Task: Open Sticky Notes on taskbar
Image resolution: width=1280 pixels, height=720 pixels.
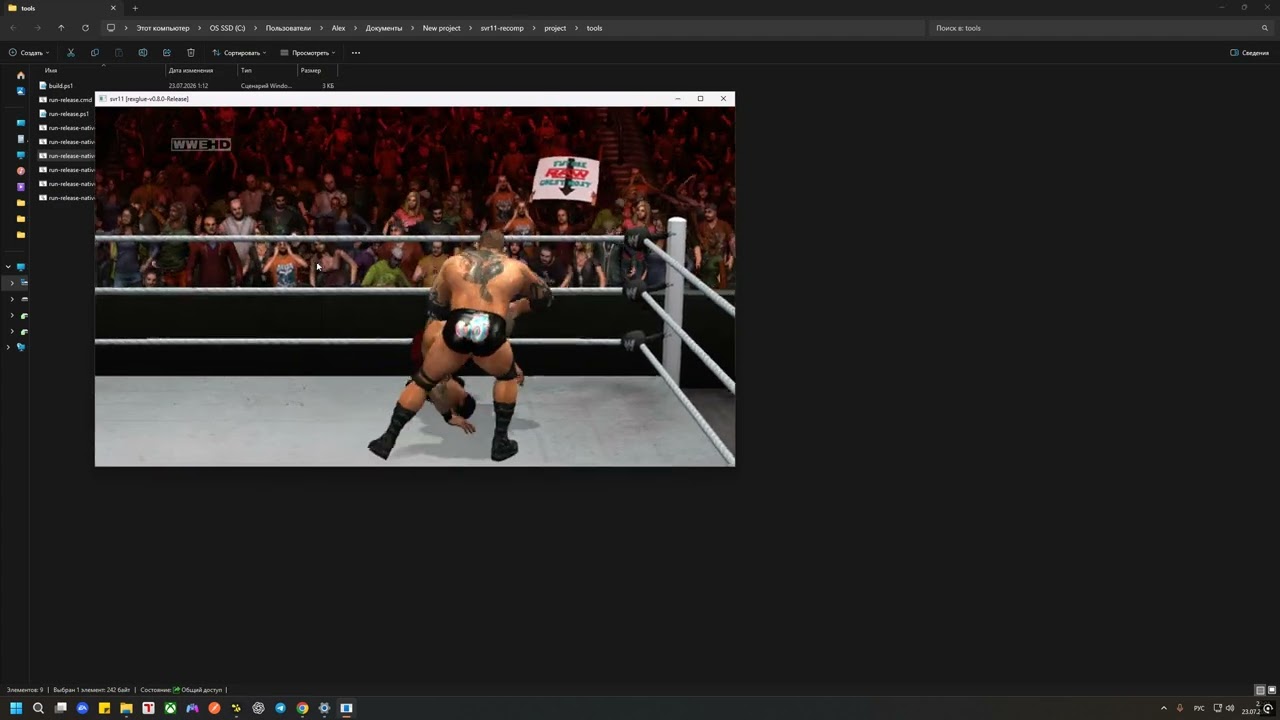Action: tap(104, 708)
